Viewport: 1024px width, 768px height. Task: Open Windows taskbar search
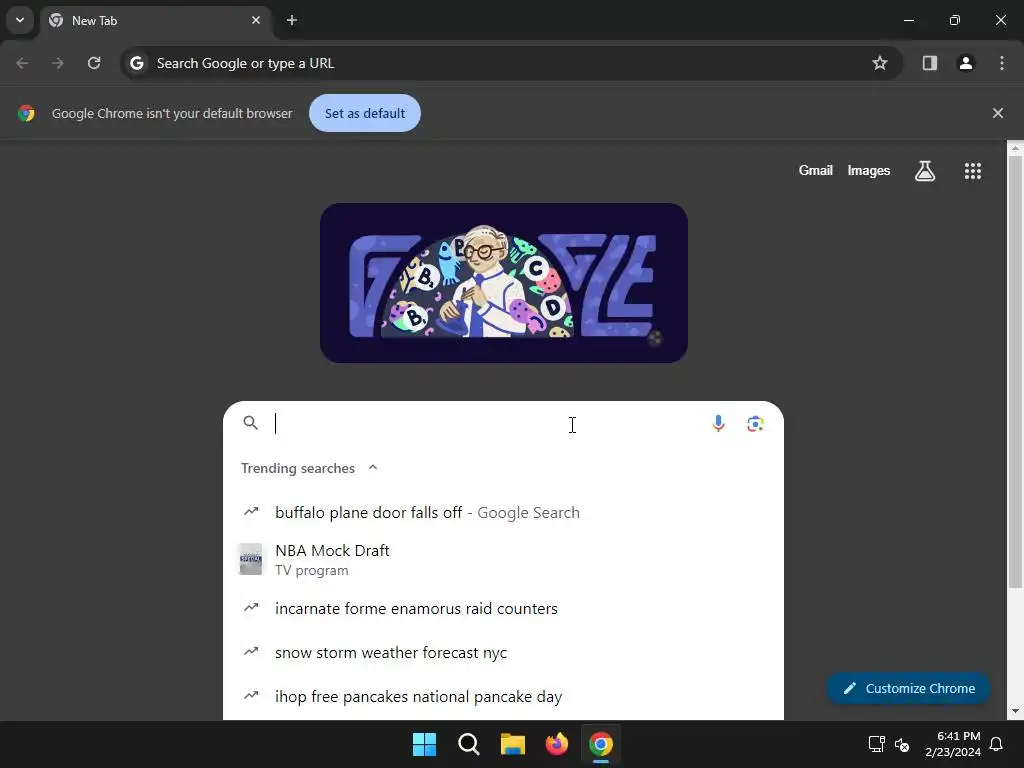click(468, 744)
